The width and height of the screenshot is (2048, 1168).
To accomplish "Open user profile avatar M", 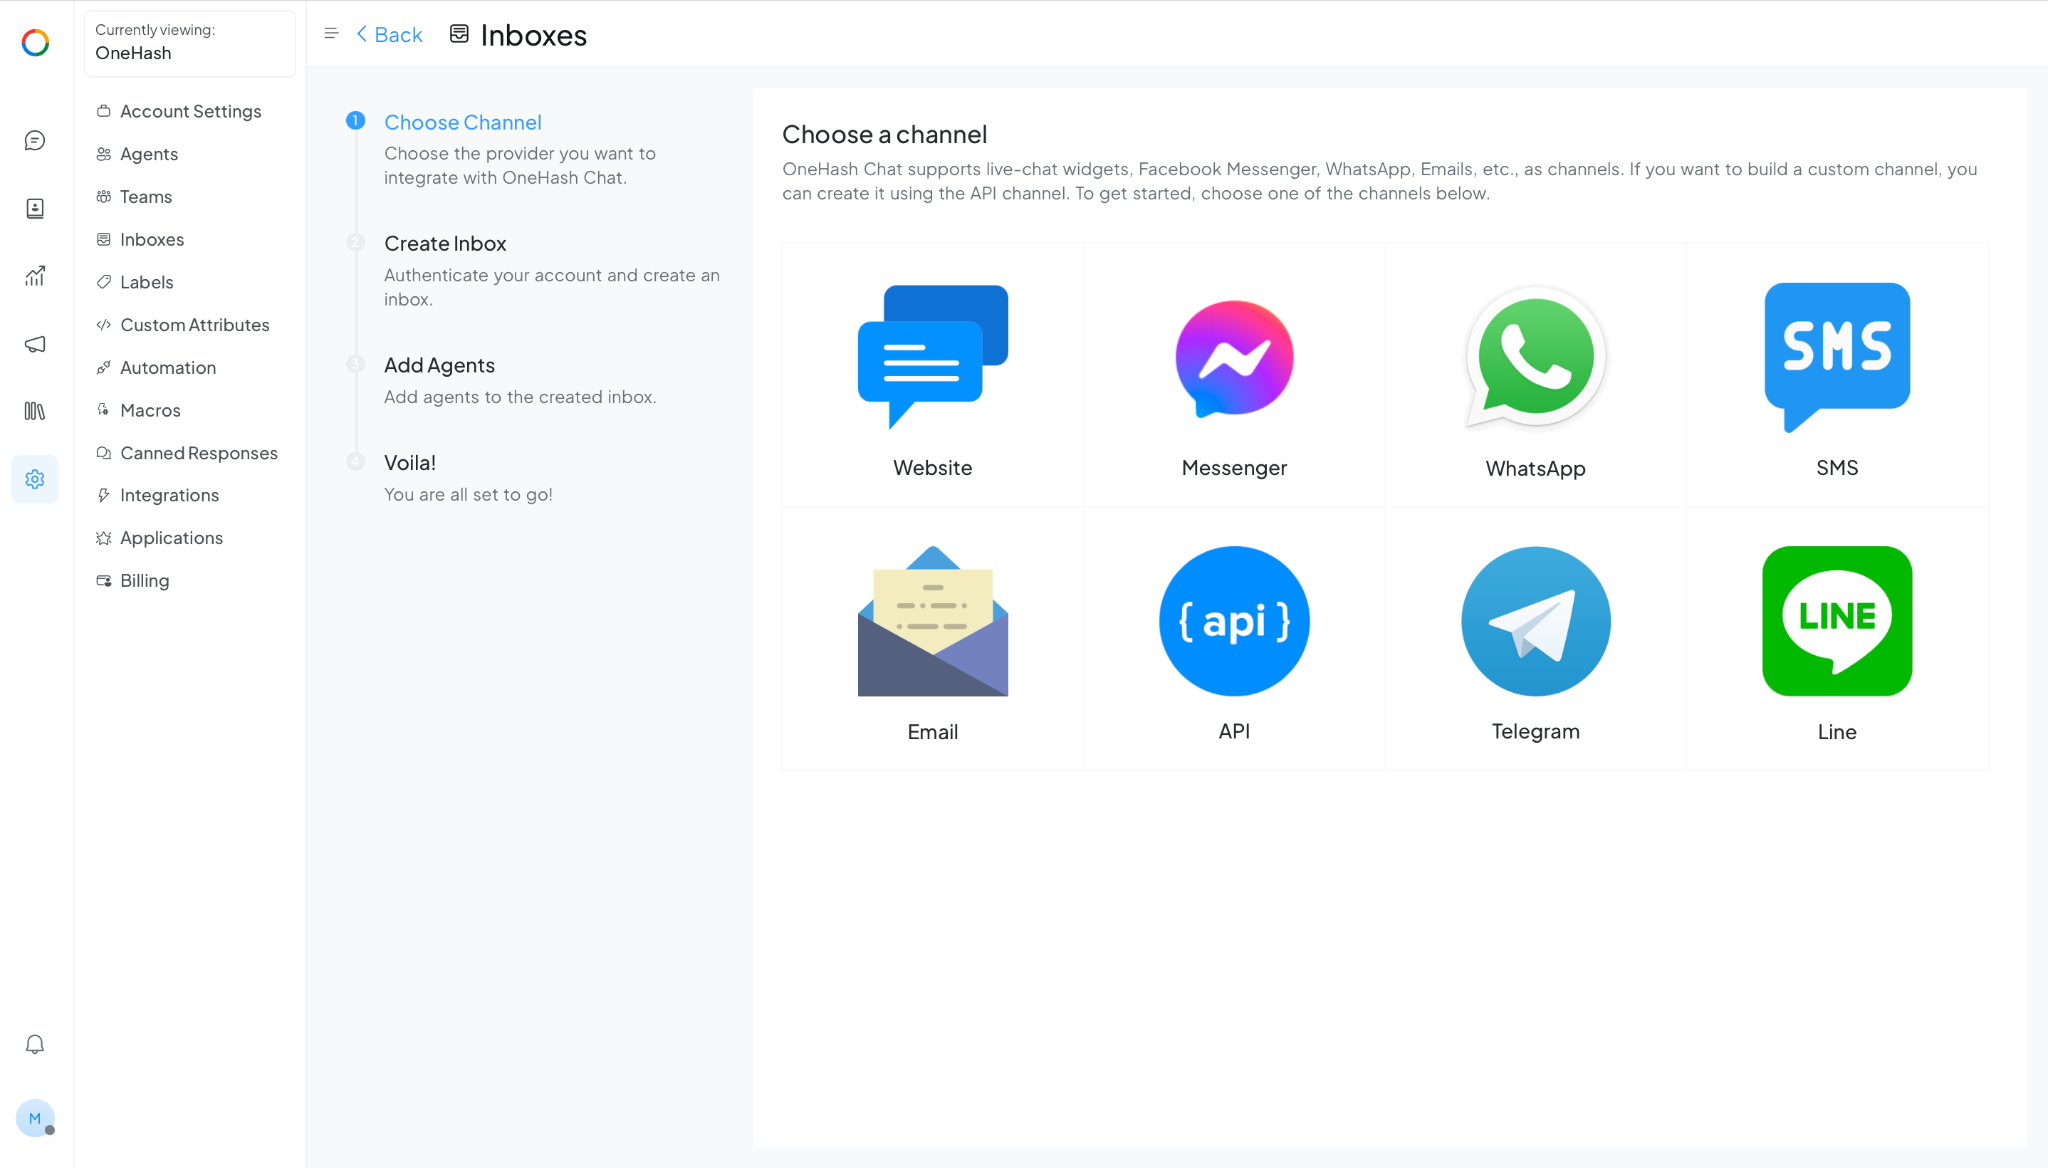I will (x=35, y=1118).
